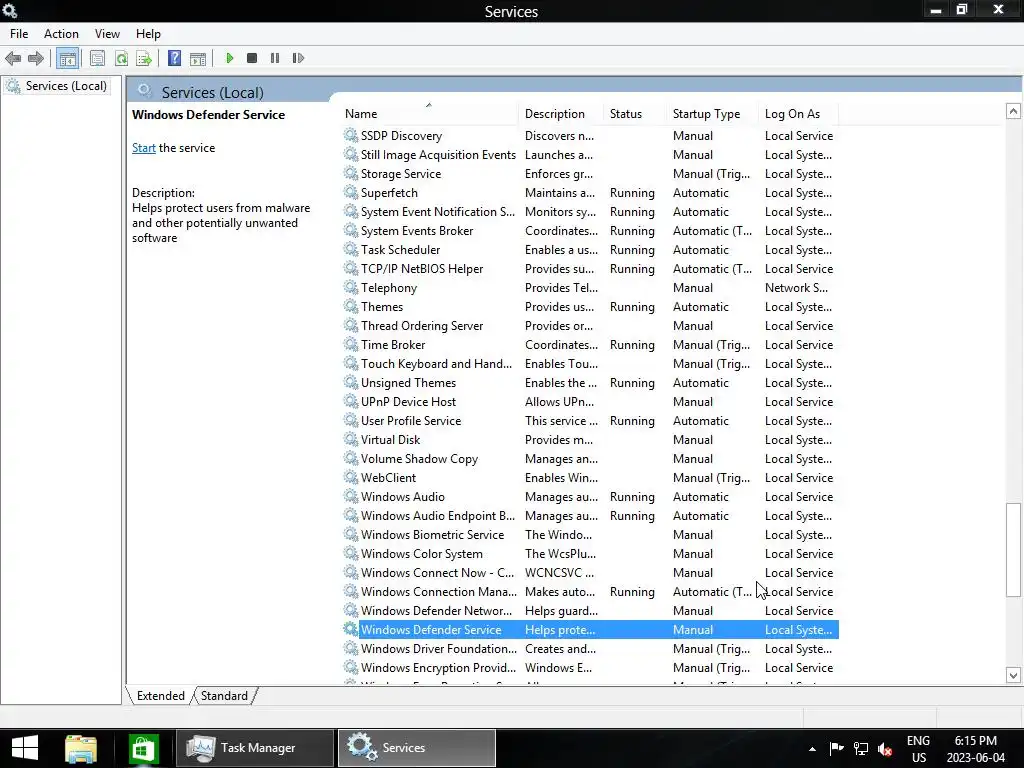Image resolution: width=1024 pixels, height=768 pixels.
Task: Select the Windows Color System service
Action: [422, 554]
